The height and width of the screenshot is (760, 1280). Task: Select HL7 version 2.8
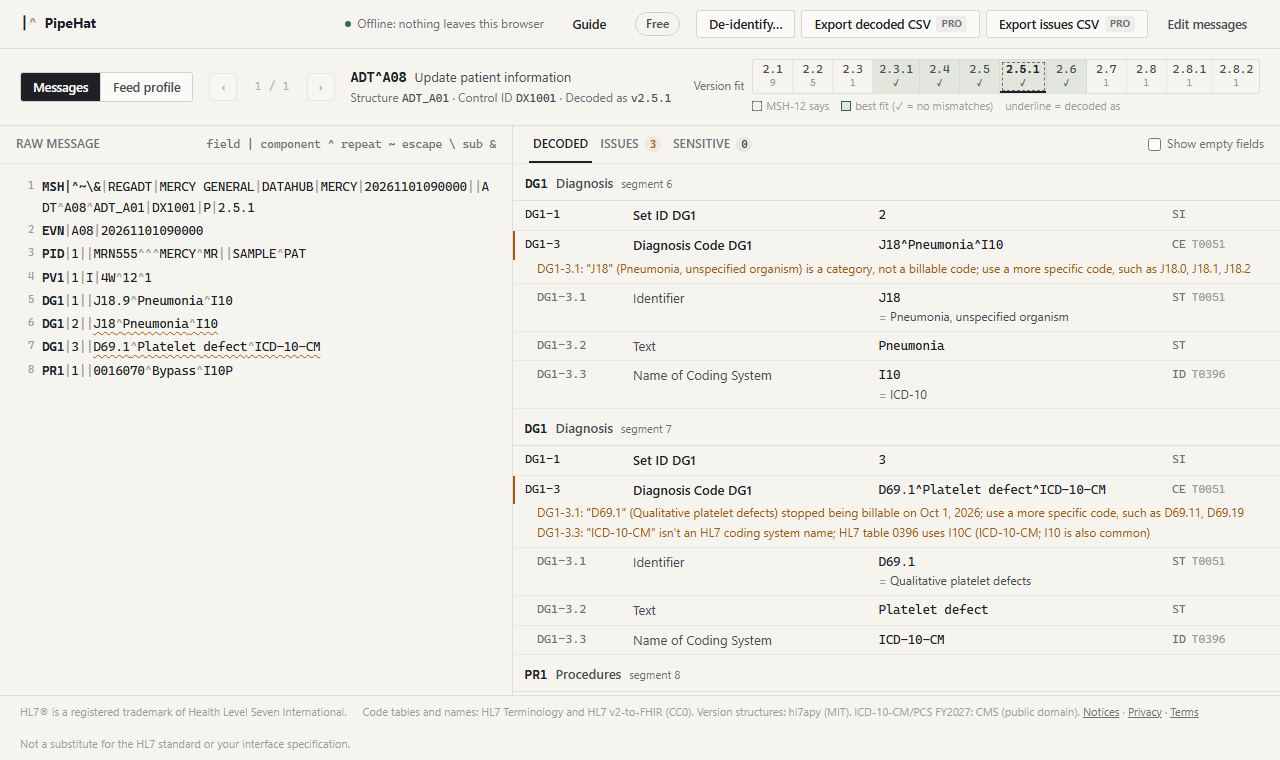pos(1146,76)
